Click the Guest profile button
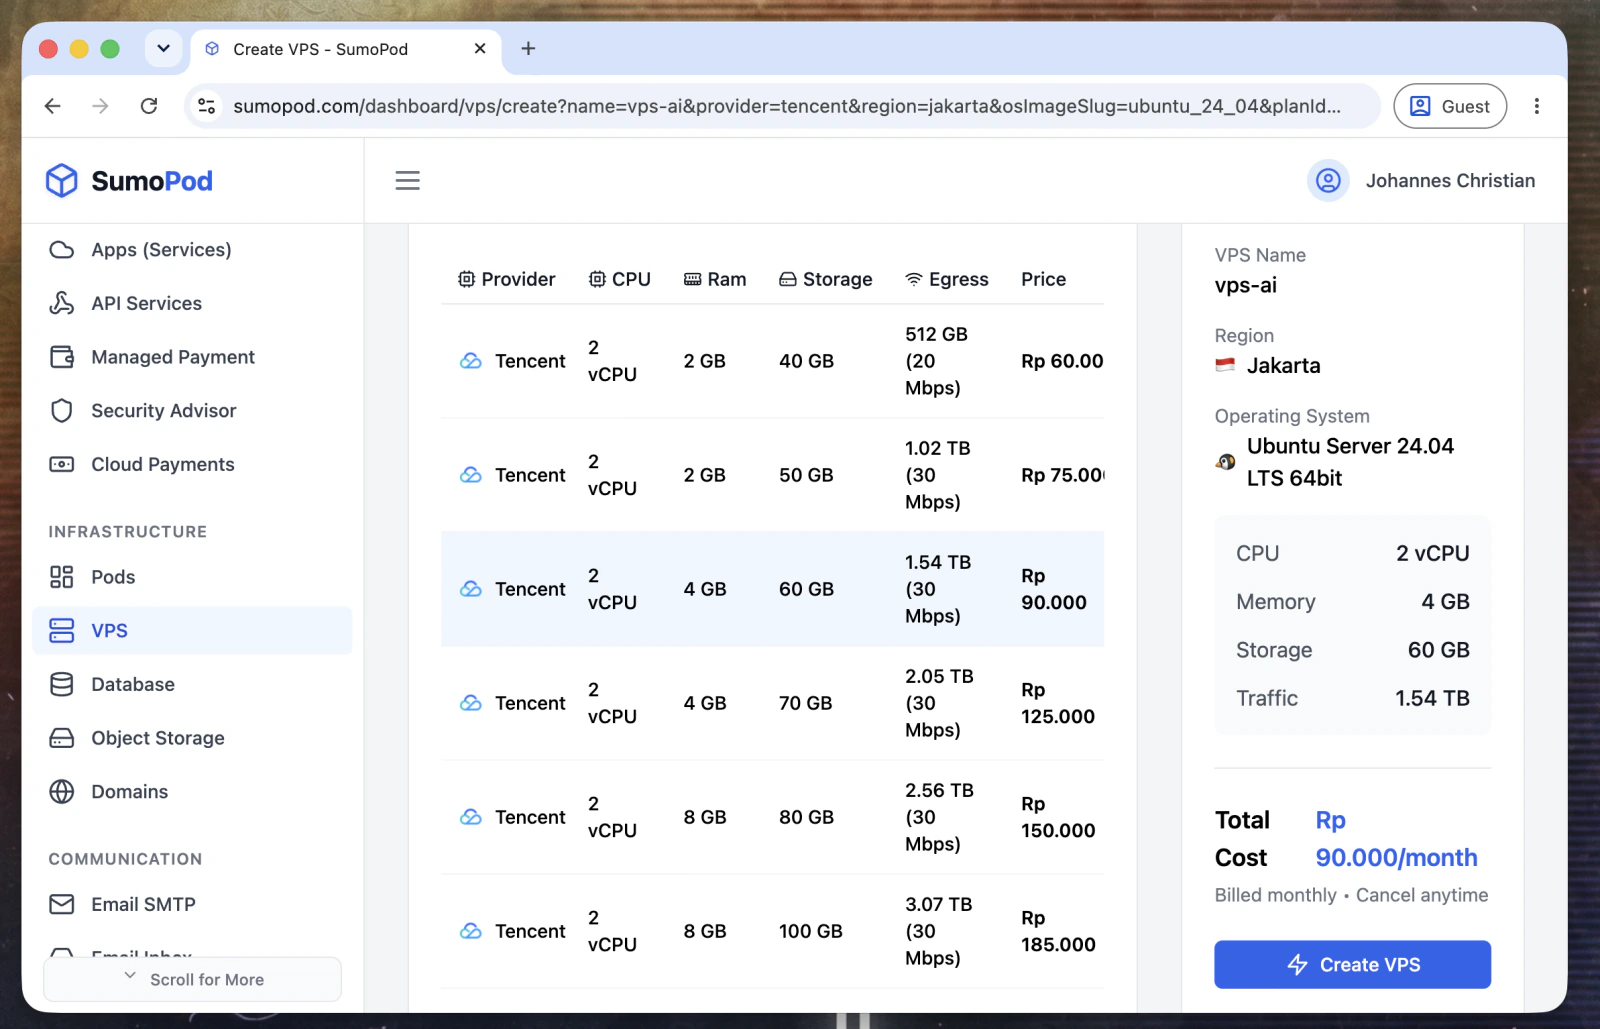This screenshot has height=1029, width=1600. [x=1450, y=106]
